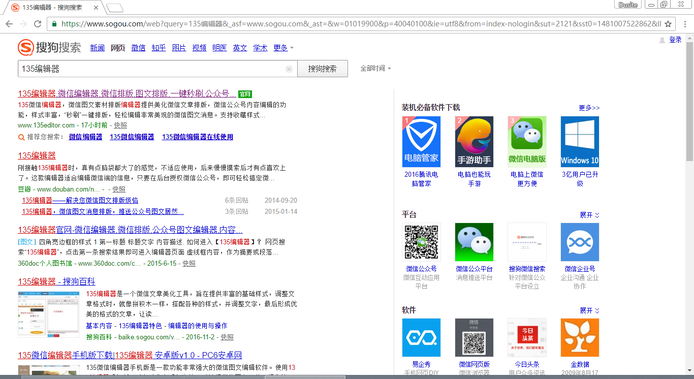
Task: Click the 手游助手 app icon
Action: (x=474, y=141)
